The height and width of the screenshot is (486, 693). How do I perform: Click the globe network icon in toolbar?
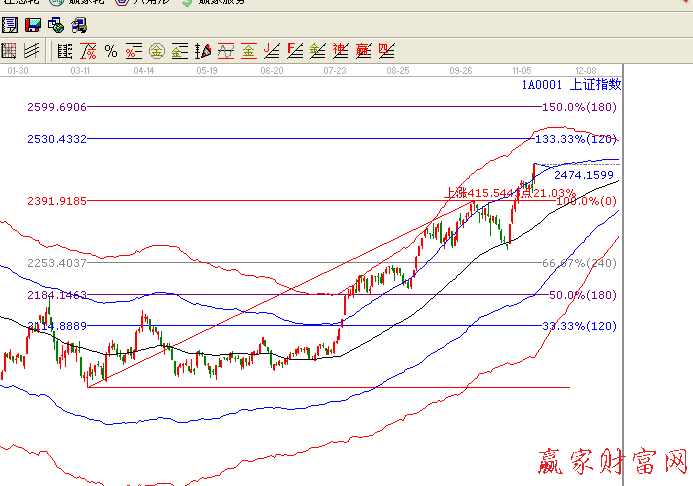point(56,25)
